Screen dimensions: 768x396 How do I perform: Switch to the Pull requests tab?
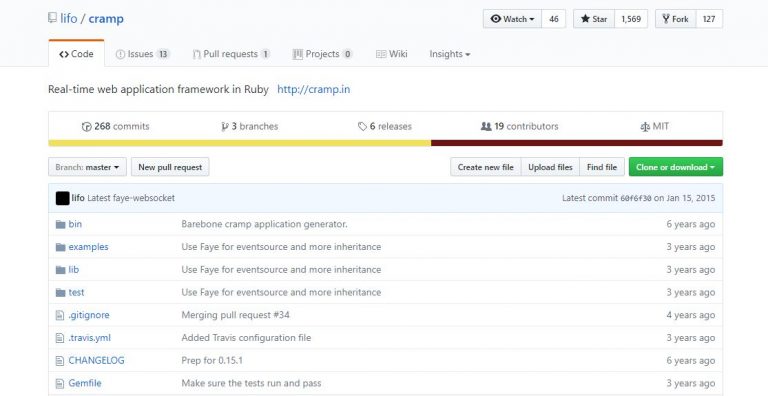pos(231,54)
